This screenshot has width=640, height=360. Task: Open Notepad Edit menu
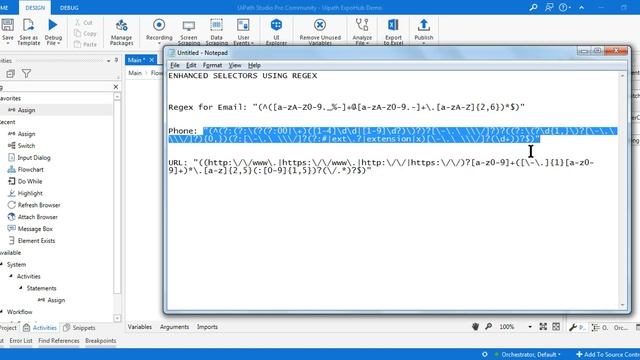(x=191, y=65)
